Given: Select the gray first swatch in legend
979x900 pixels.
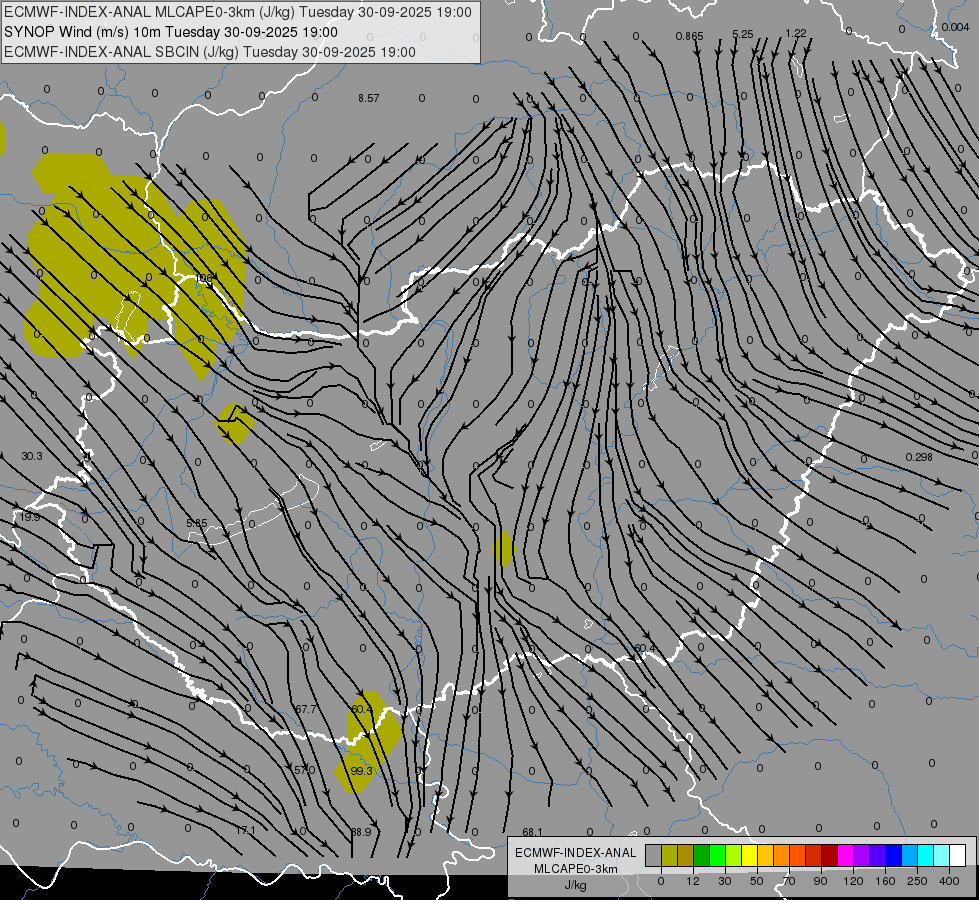Looking at the screenshot, I should pyautogui.click(x=653, y=855).
